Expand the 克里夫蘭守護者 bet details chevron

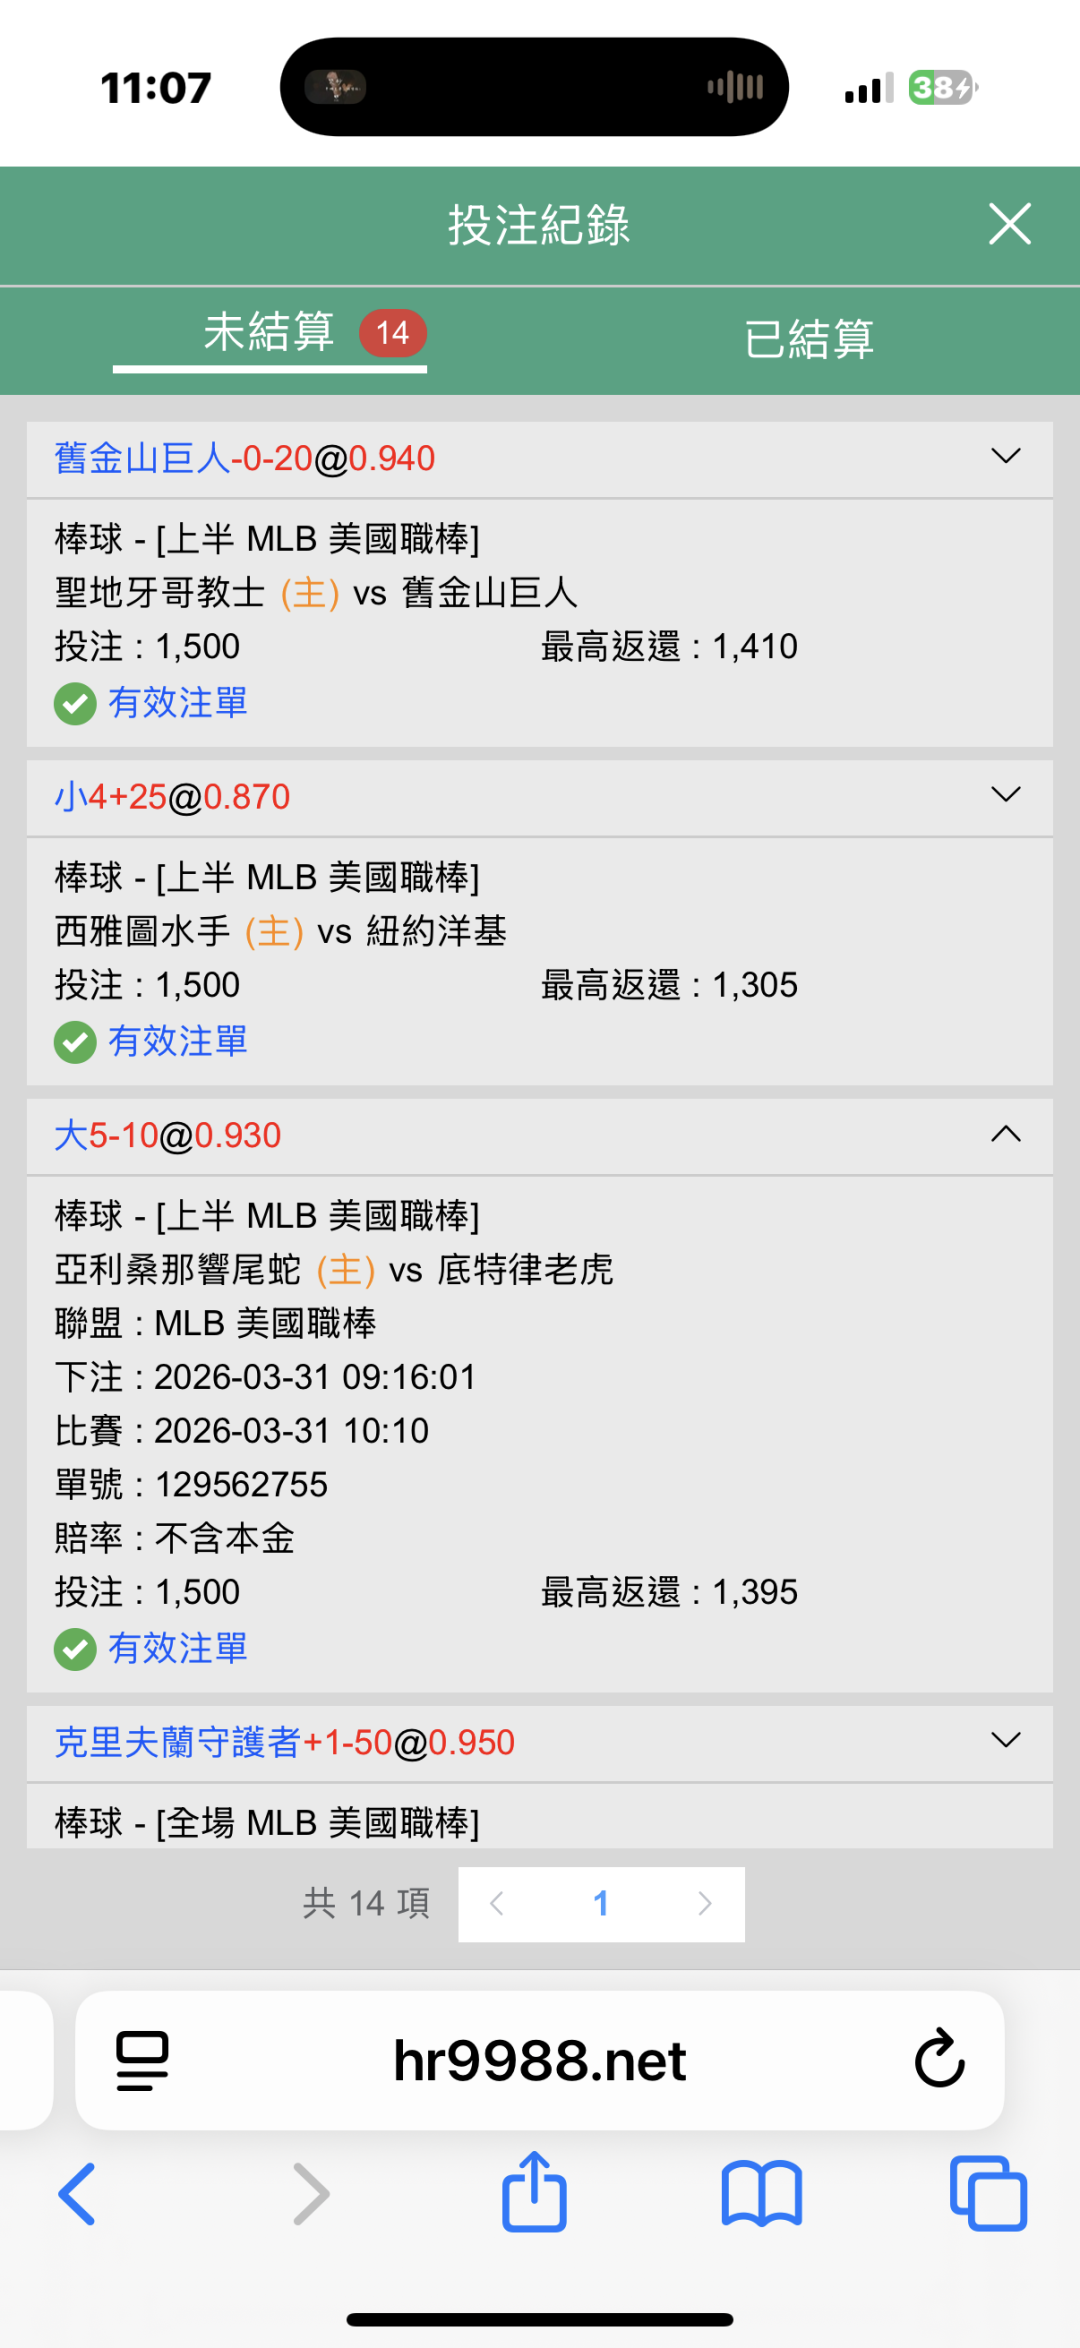1005,1741
